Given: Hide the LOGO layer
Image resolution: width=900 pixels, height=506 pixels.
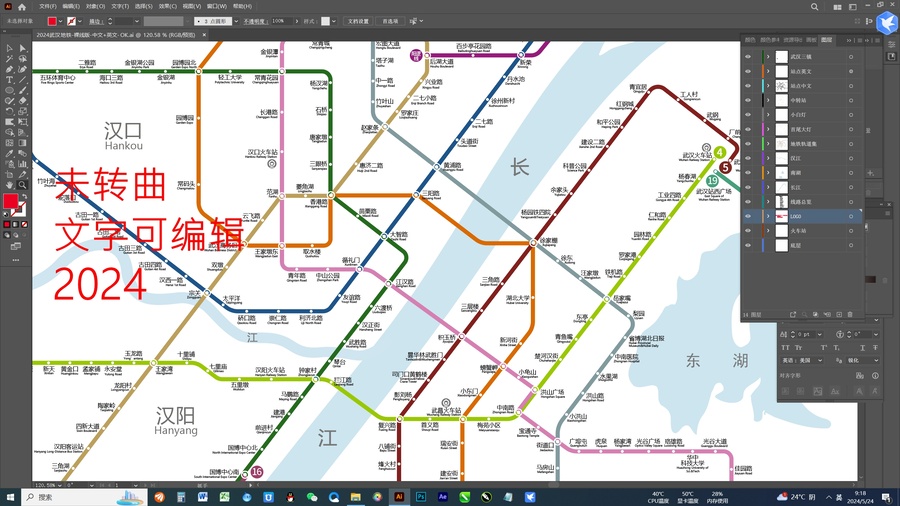Looking at the screenshot, I should [x=747, y=216].
